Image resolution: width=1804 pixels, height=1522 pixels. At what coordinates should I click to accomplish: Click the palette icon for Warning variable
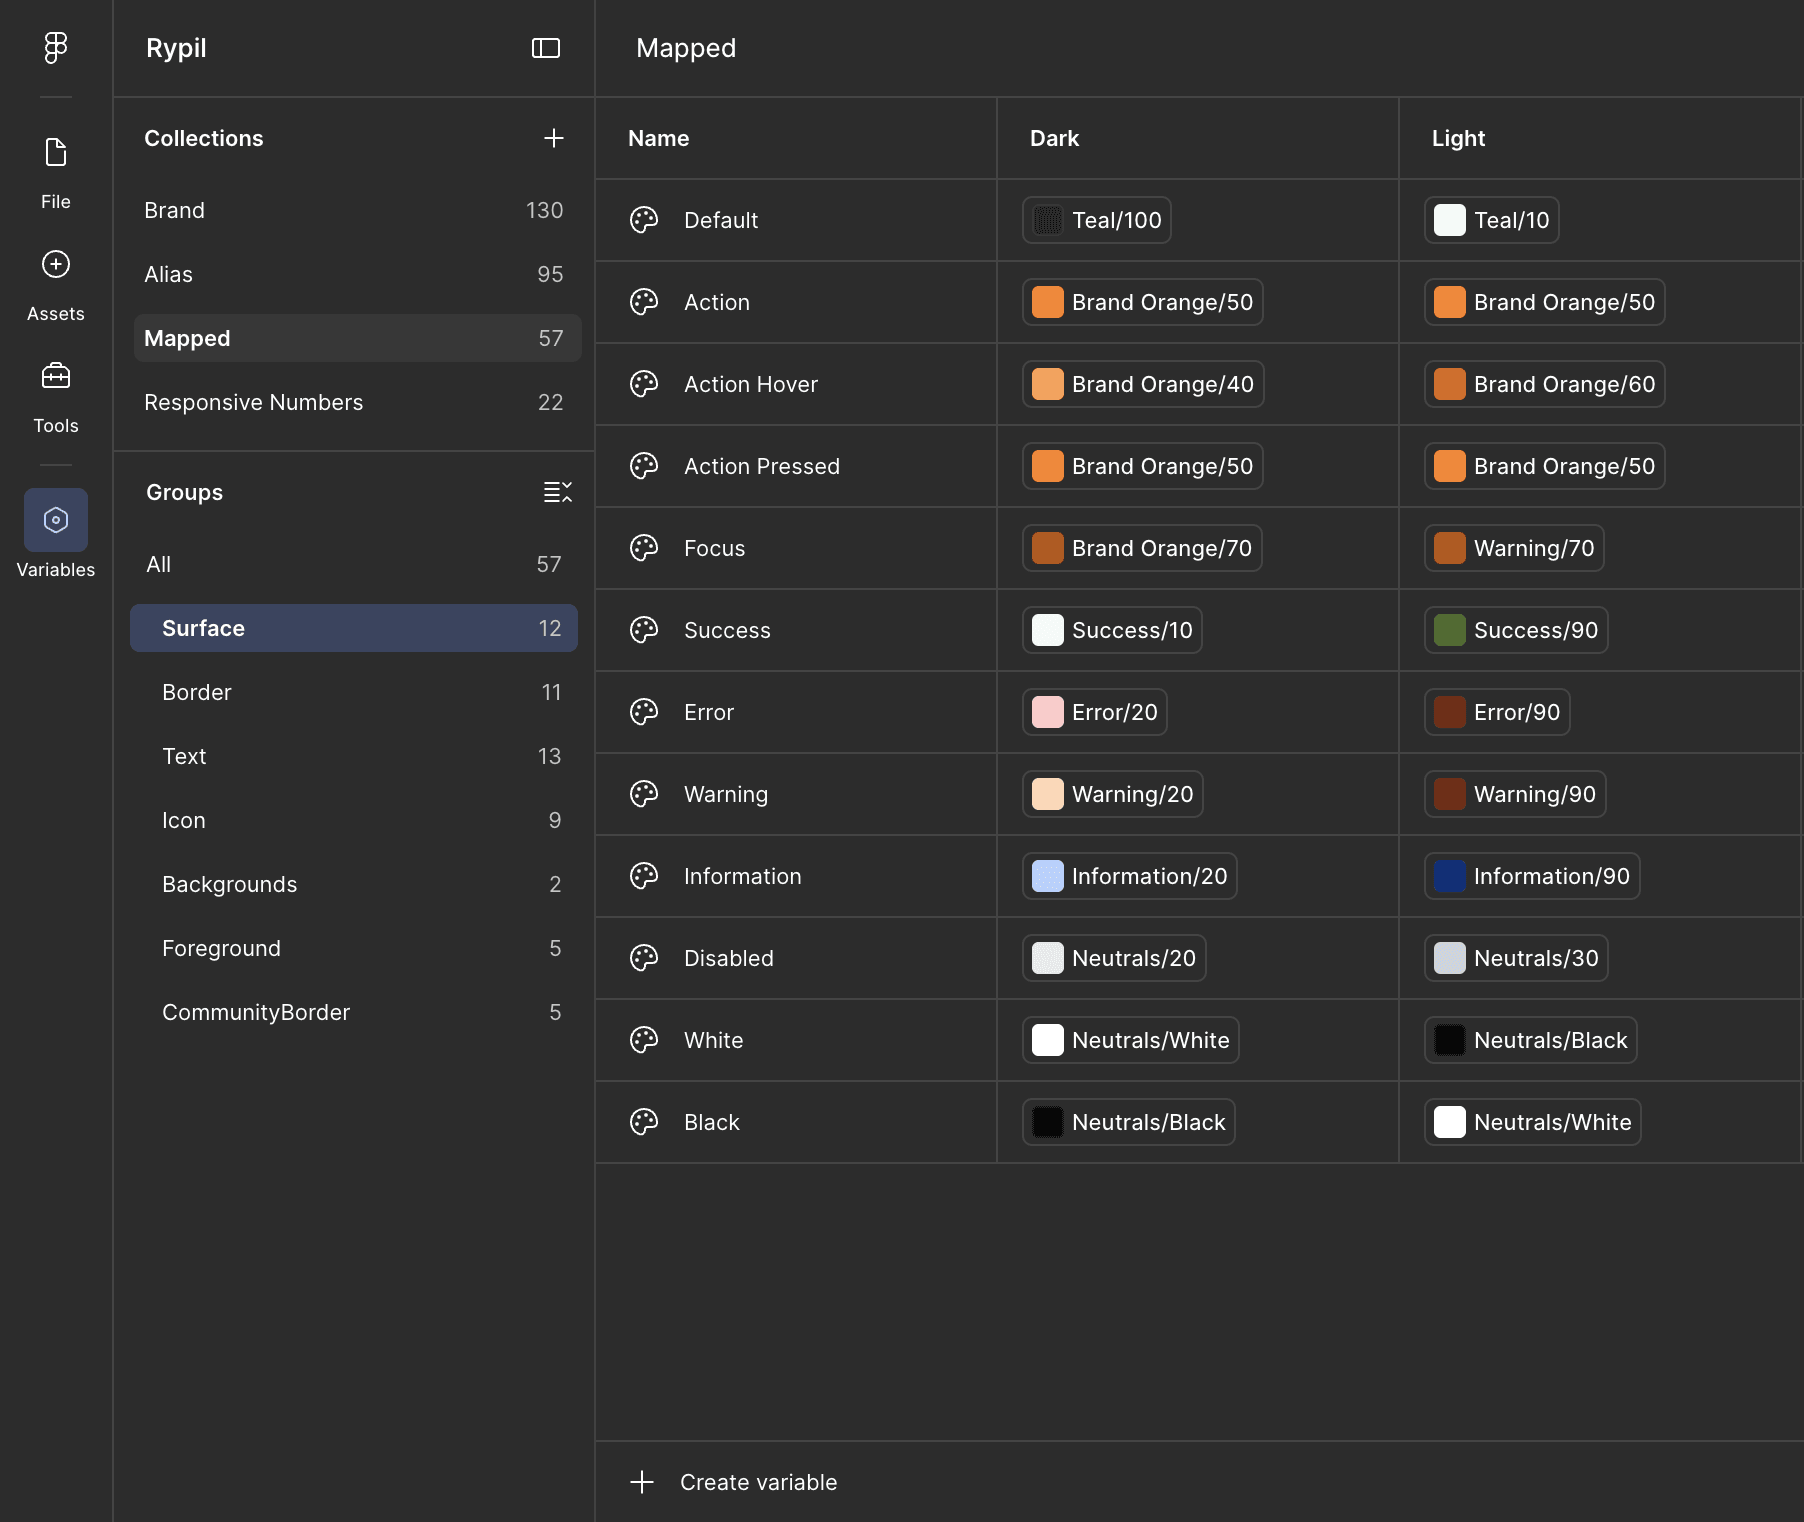(644, 794)
